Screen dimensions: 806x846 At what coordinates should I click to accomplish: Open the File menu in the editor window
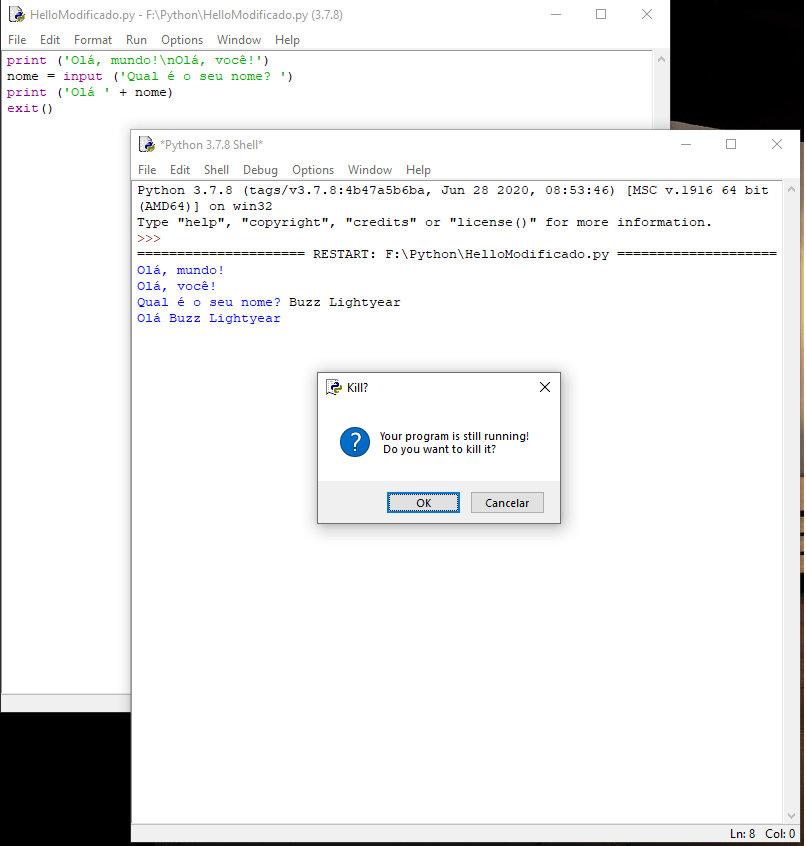coord(17,40)
